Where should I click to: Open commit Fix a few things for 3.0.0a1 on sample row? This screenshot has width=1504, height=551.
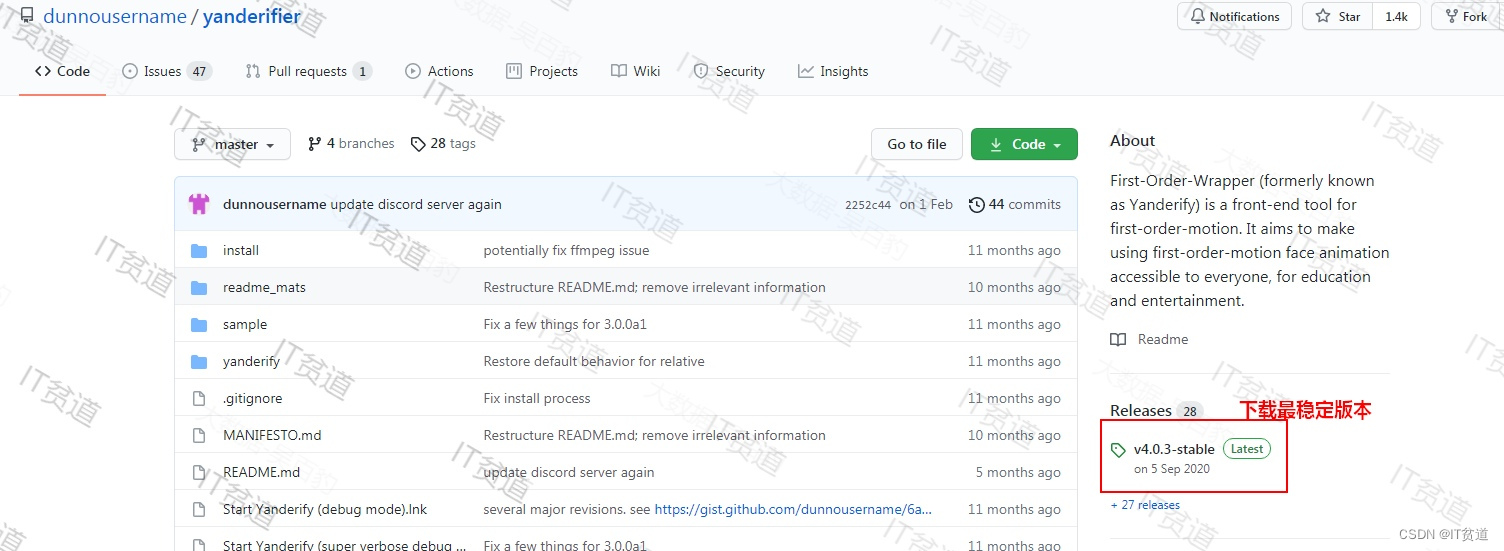(x=565, y=324)
